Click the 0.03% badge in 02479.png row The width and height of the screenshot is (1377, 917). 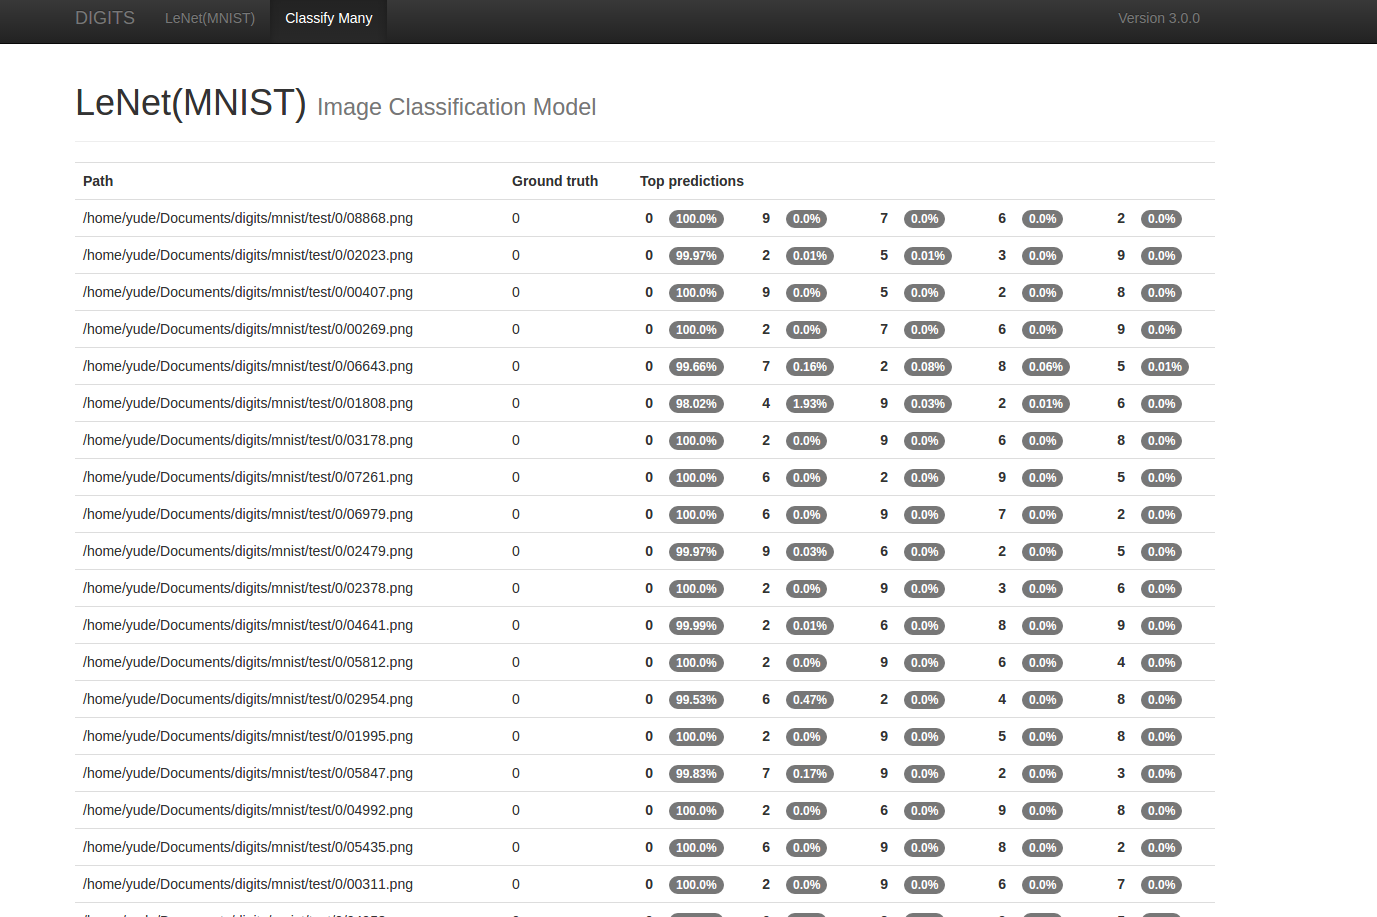coord(810,552)
